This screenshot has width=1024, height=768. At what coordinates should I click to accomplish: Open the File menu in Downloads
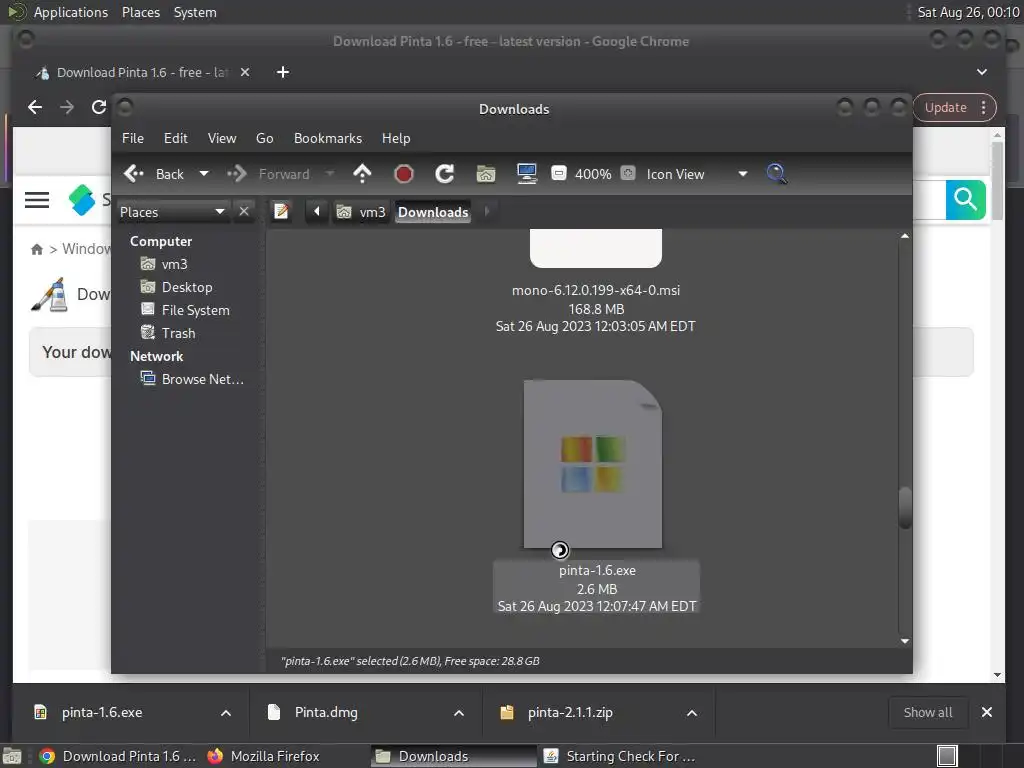pos(133,138)
